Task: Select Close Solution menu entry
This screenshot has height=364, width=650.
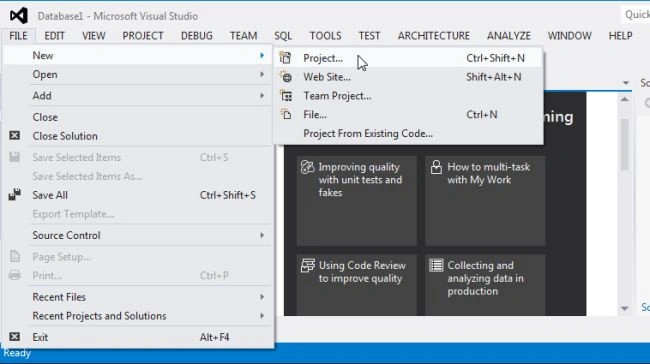Action: (x=137, y=136)
